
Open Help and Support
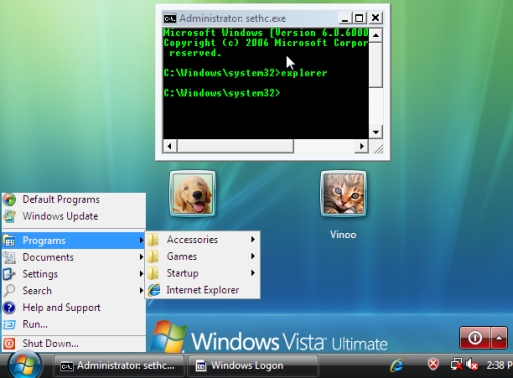coord(73,307)
